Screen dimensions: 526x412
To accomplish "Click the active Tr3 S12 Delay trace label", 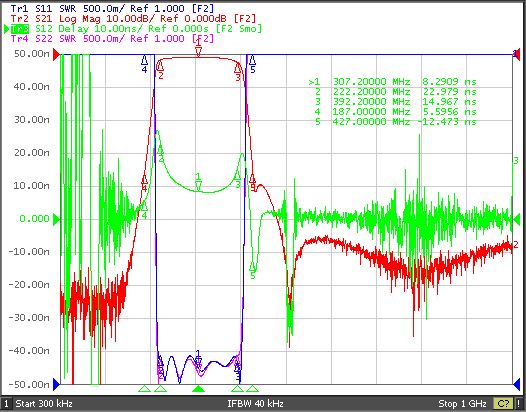I will click(x=136, y=29).
